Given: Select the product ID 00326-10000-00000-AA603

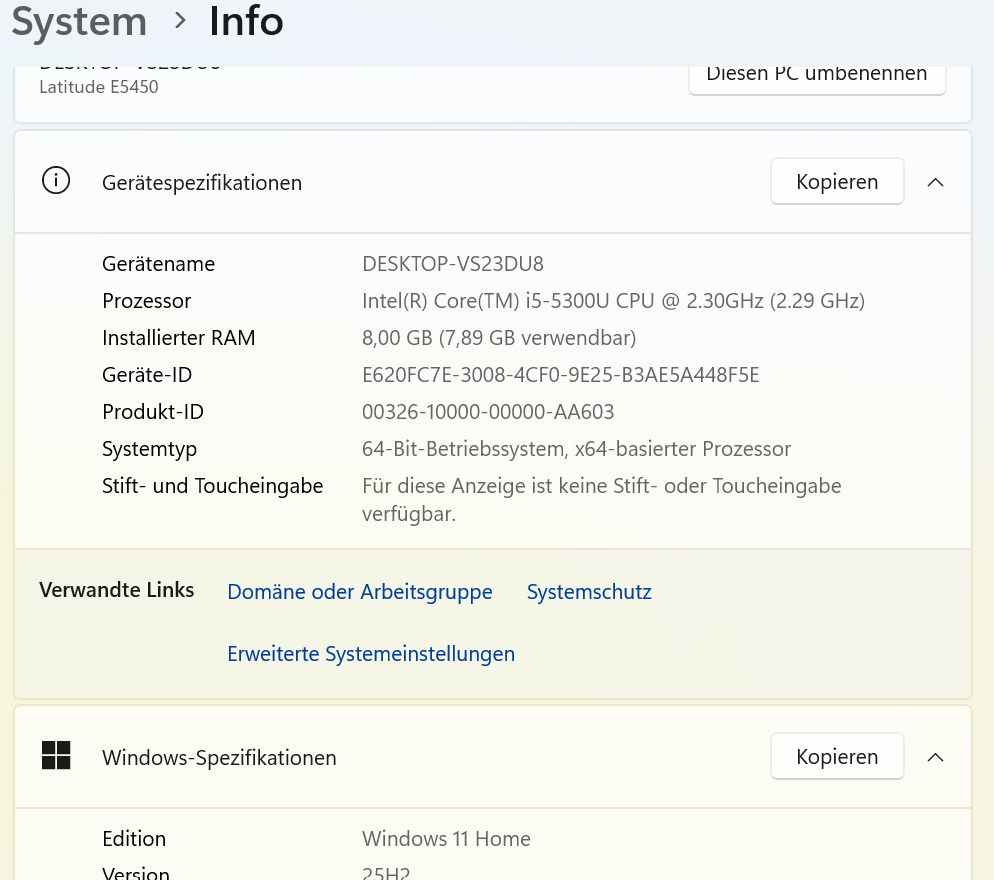Looking at the screenshot, I should (488, 412).
